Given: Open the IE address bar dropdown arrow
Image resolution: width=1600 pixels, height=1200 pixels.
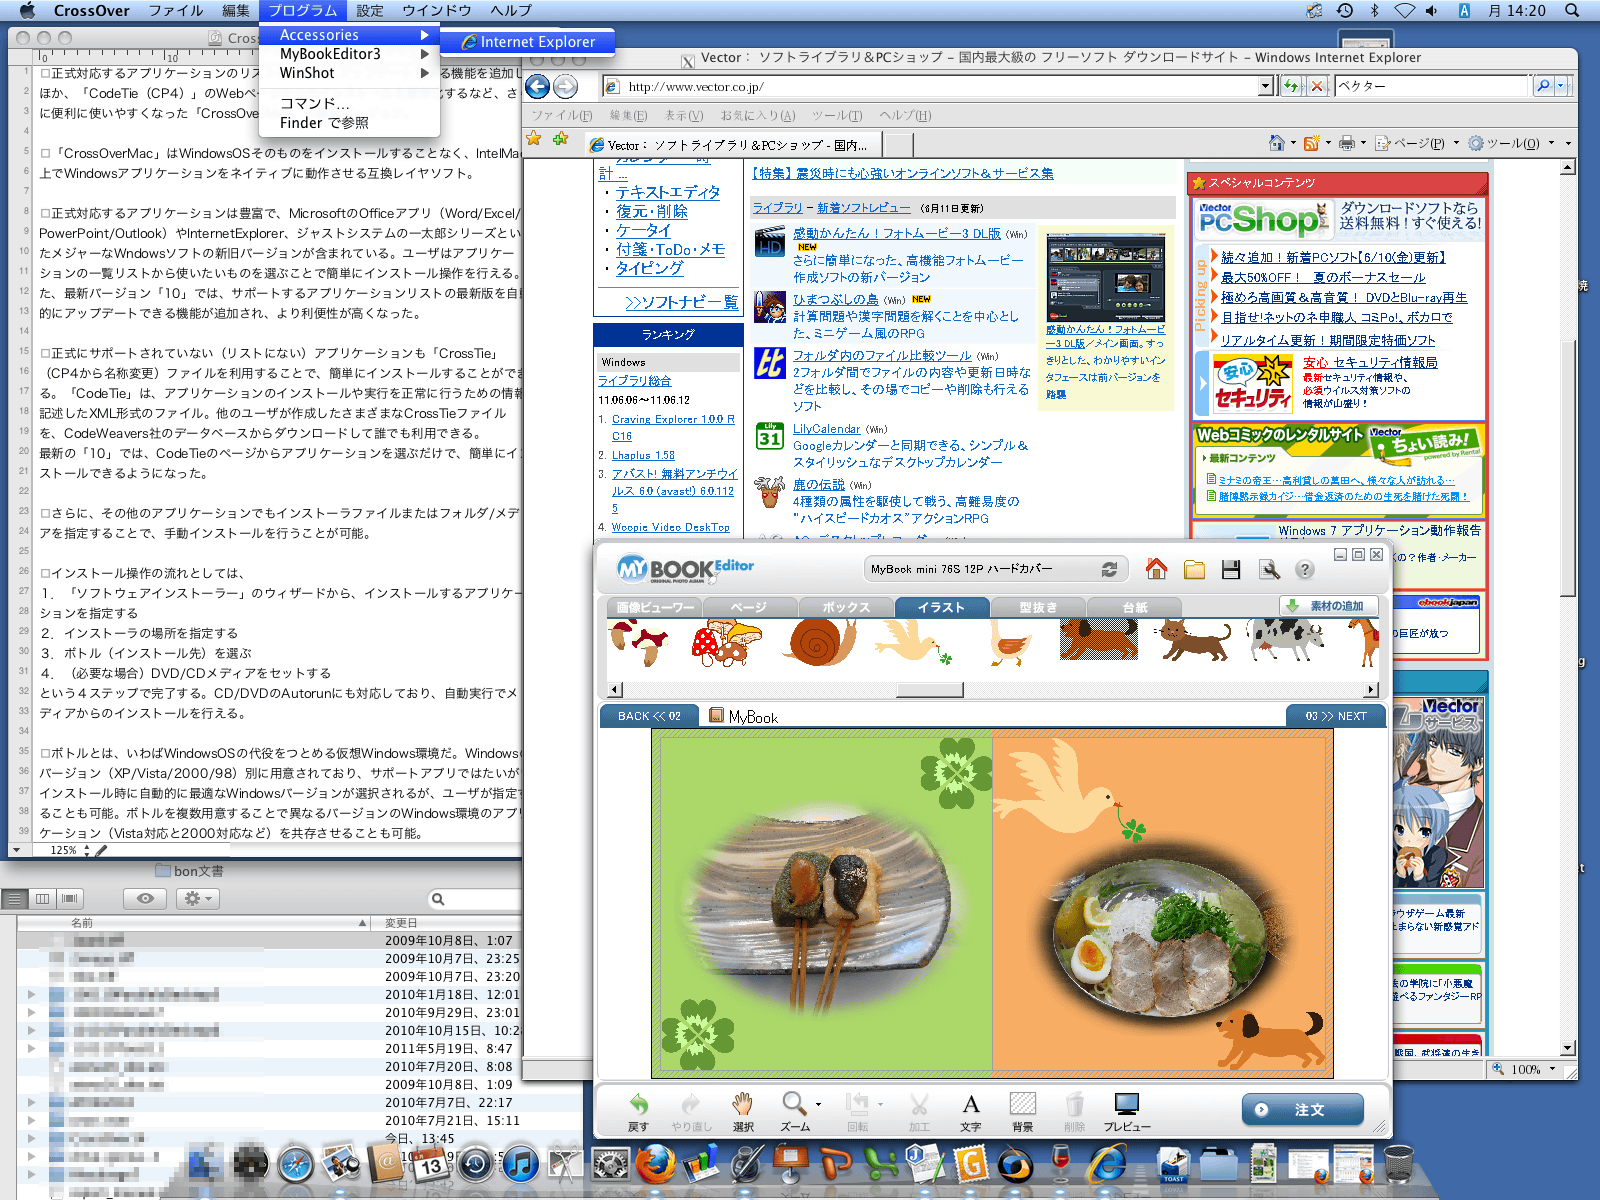Looking at the screenshot, I should point(1266,87).
